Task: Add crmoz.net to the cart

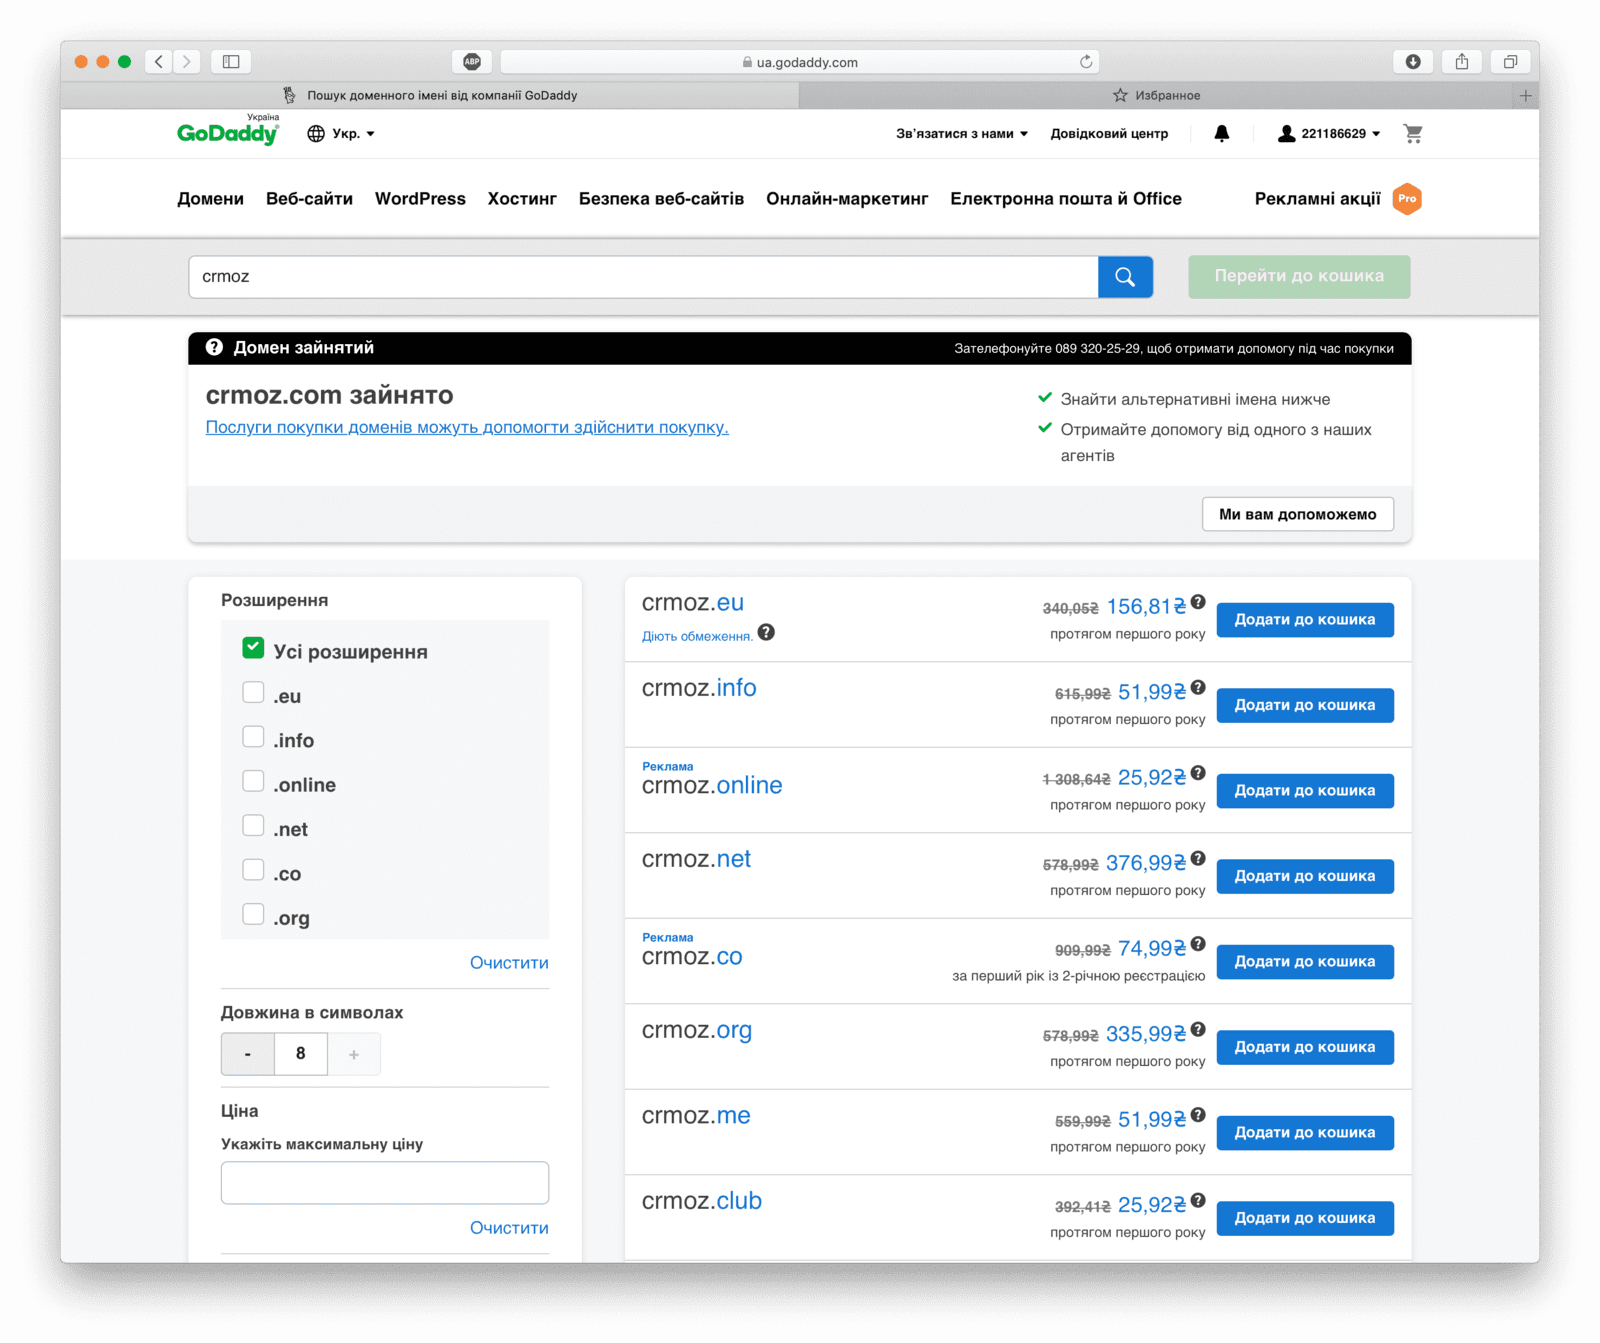Action: [1304, 876]
